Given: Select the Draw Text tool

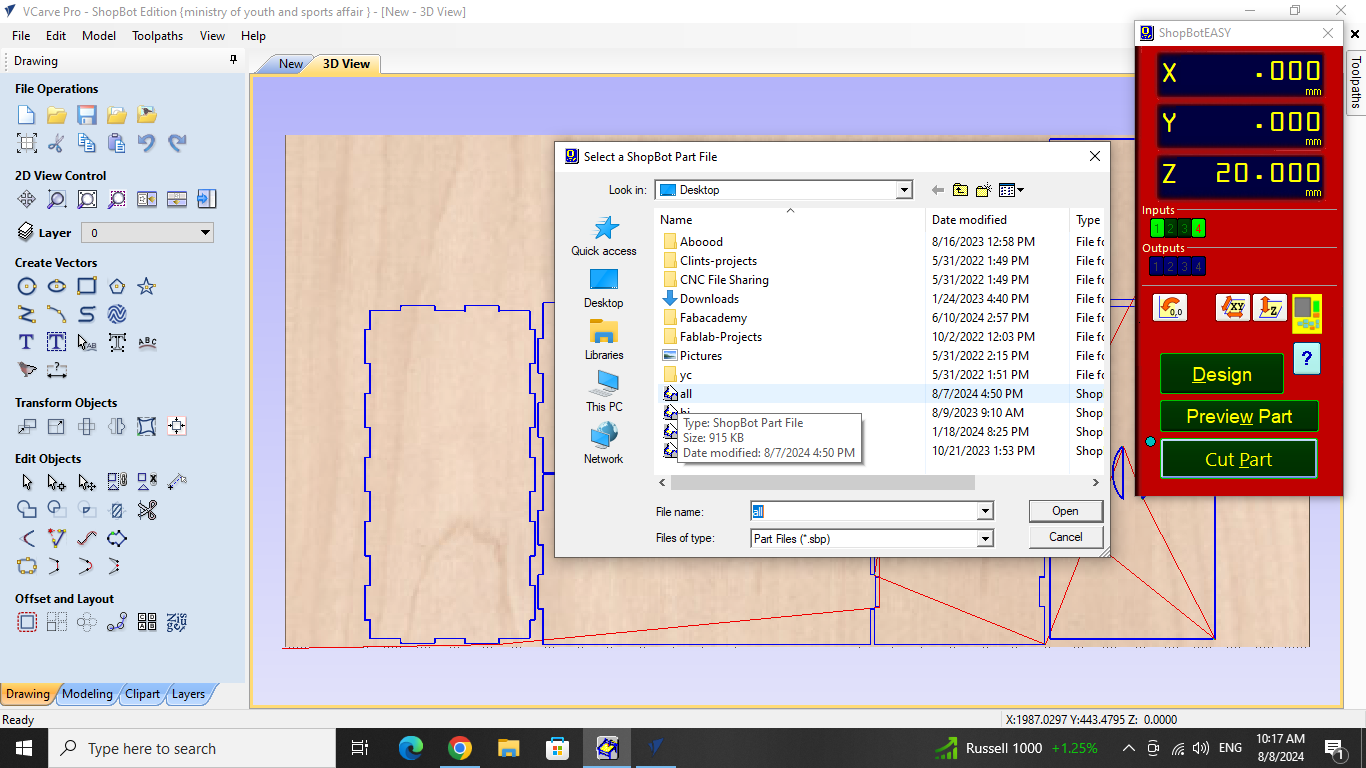Looking at the screenshot, I should pos(27,342).
